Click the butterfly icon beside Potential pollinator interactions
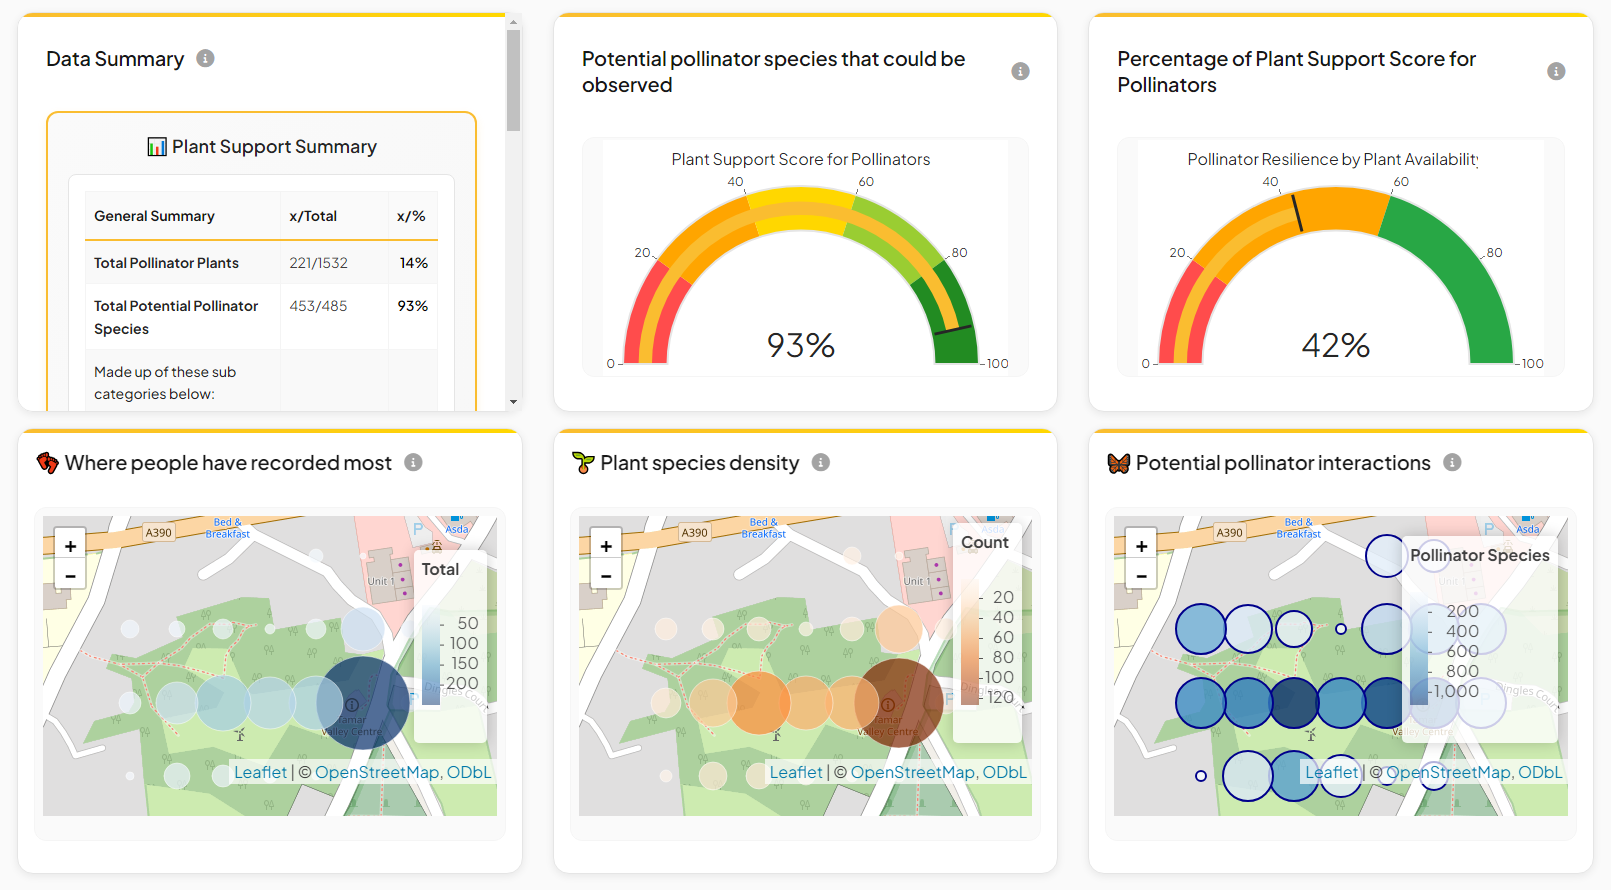This screenshot has width=1611, height=890. click(1119, 463)
